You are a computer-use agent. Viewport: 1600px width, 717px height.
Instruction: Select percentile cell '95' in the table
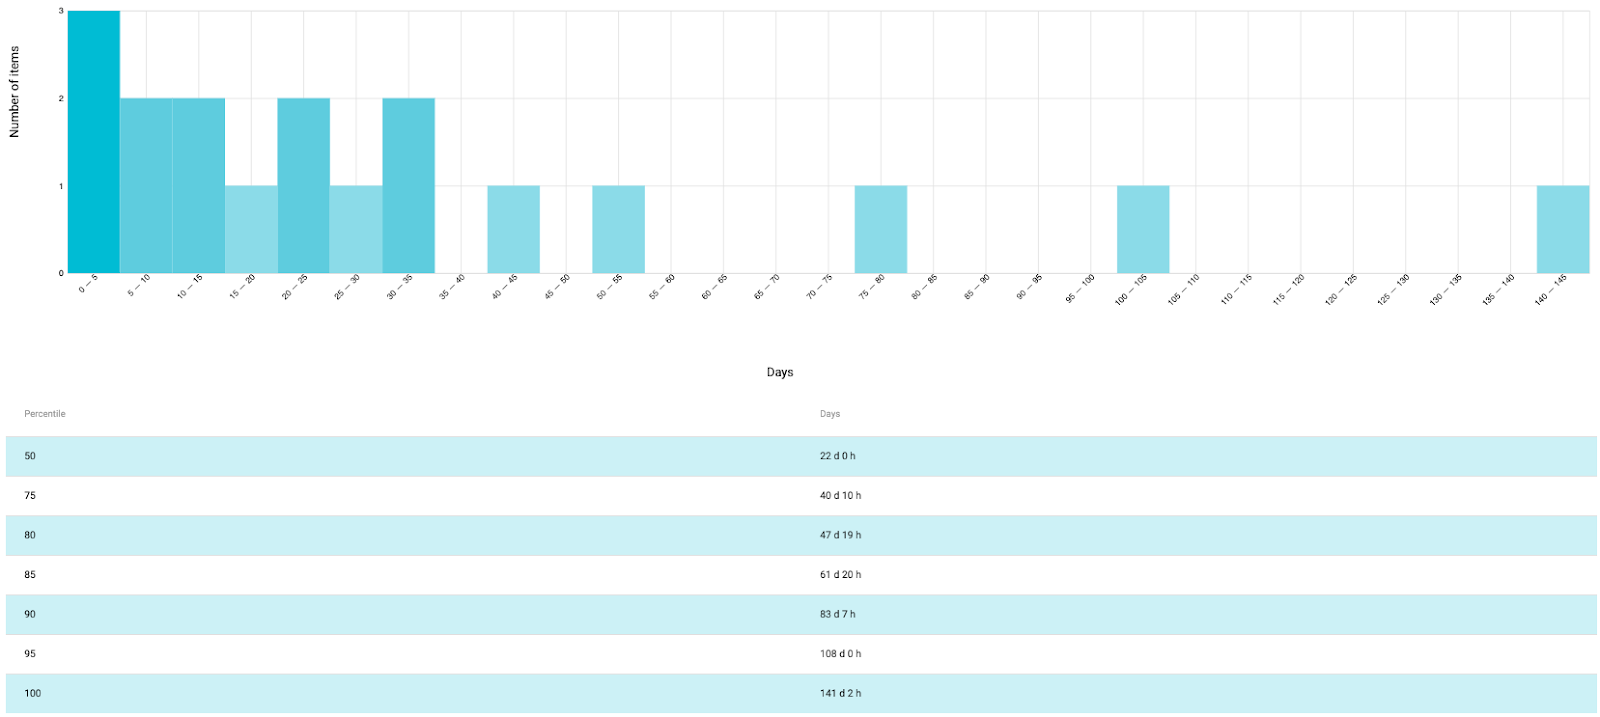pos(30,654)
